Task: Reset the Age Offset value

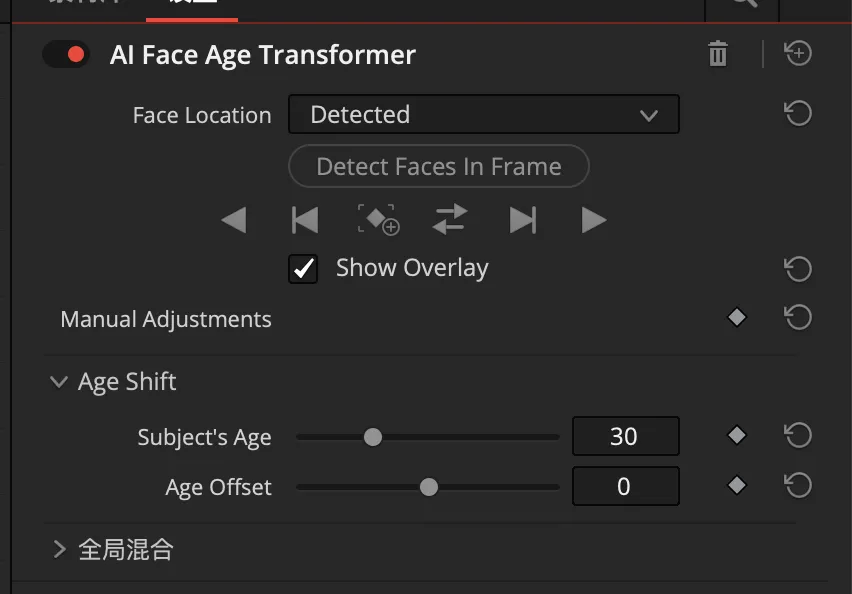Action: (x=798, y=486)
